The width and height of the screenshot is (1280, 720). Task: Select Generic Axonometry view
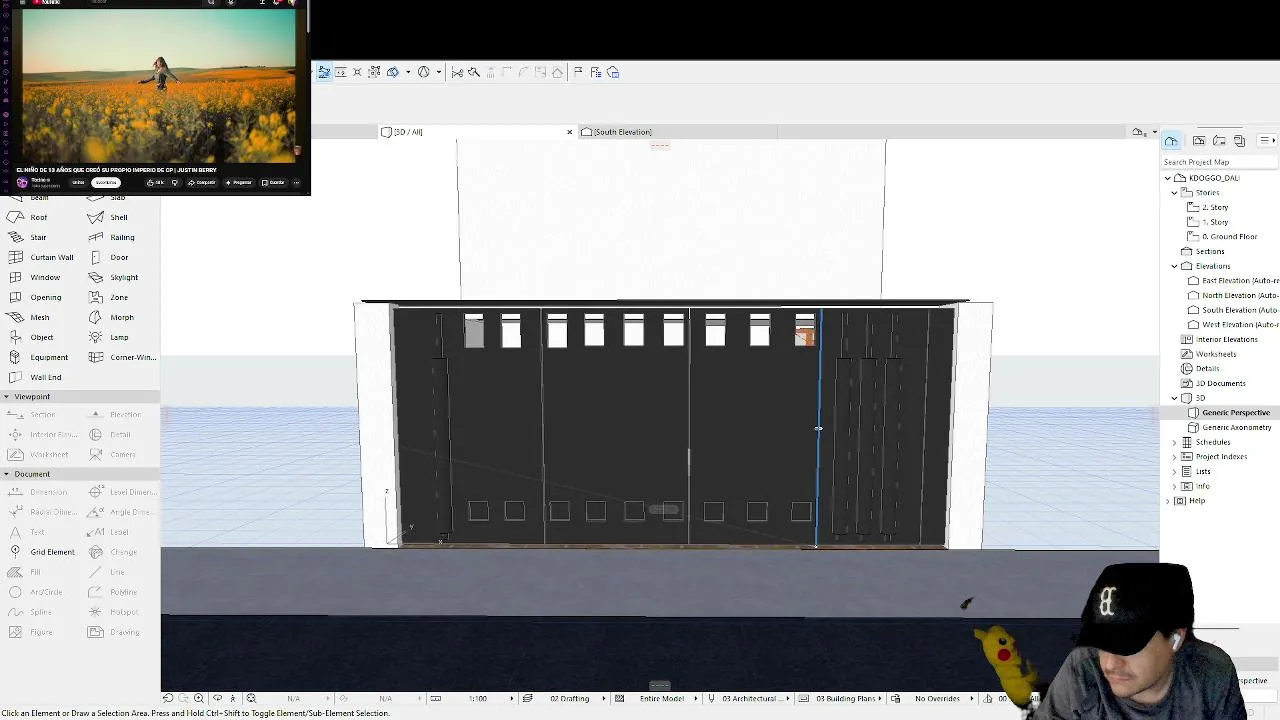coord(1229,427)
